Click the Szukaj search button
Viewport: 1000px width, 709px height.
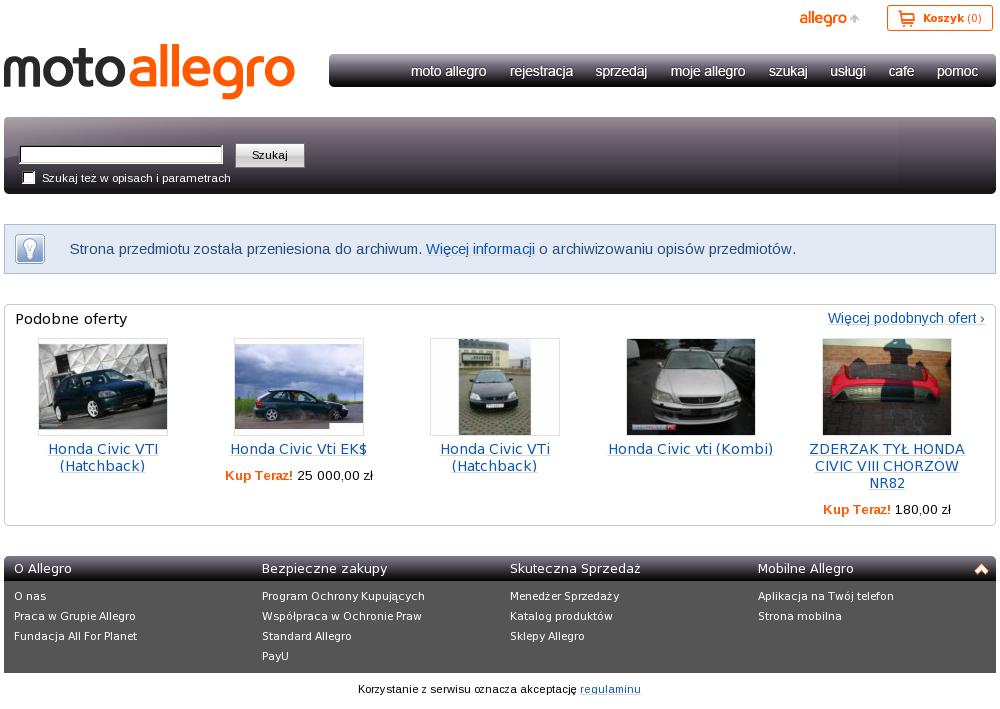(270, 155)
